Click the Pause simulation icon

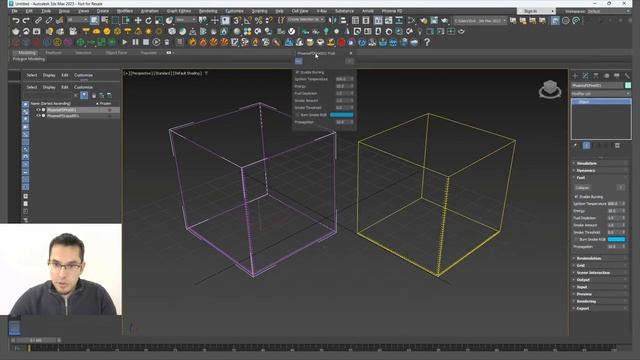tap(135, 42)
